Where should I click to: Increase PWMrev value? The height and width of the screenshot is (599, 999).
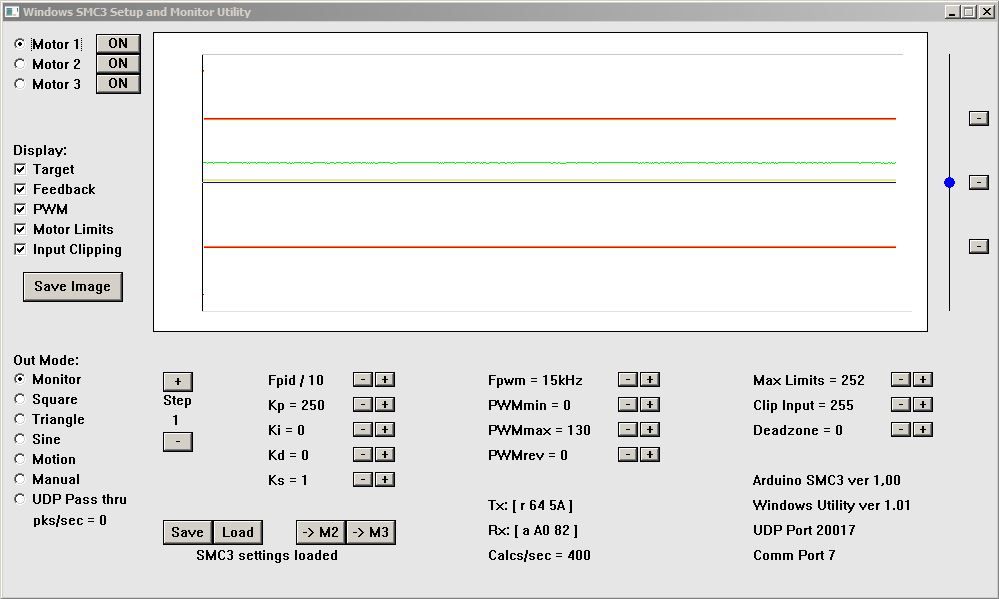[x=650, y=454]
